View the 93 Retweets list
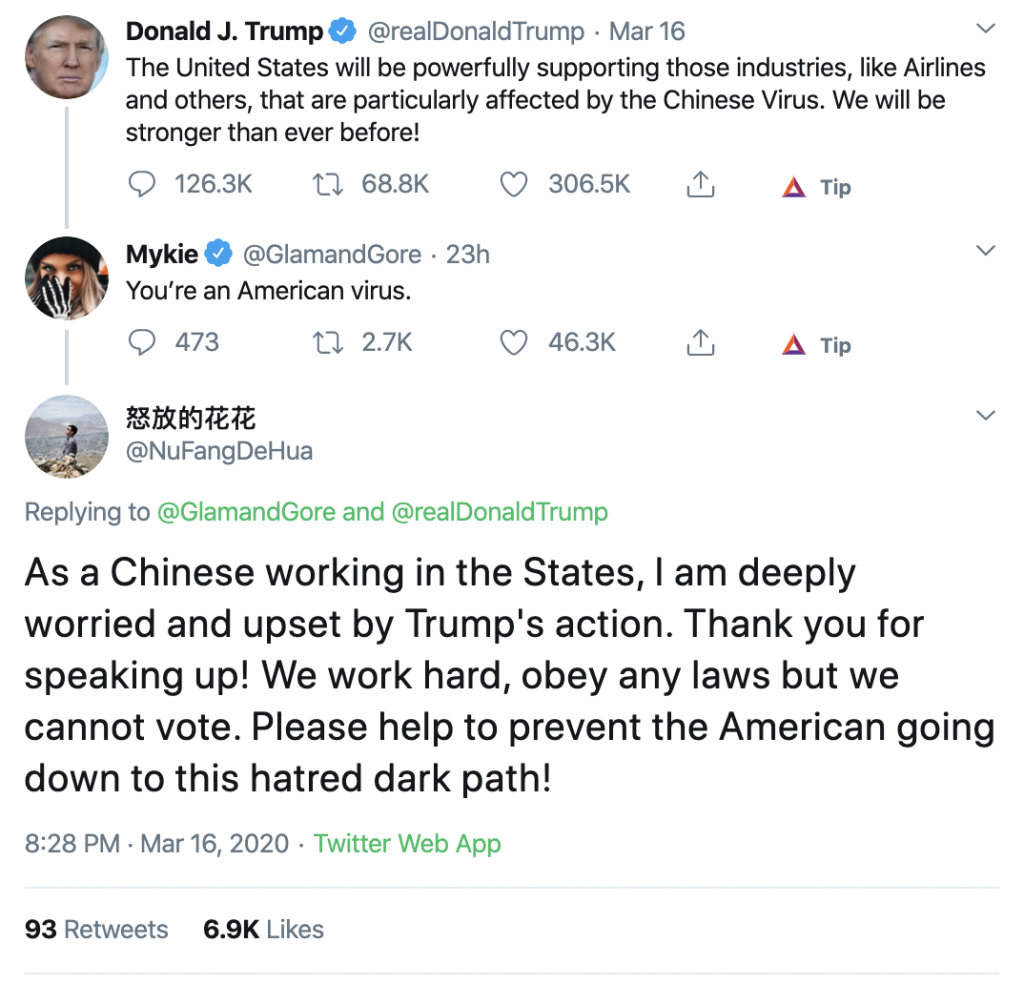 (96, 929)
